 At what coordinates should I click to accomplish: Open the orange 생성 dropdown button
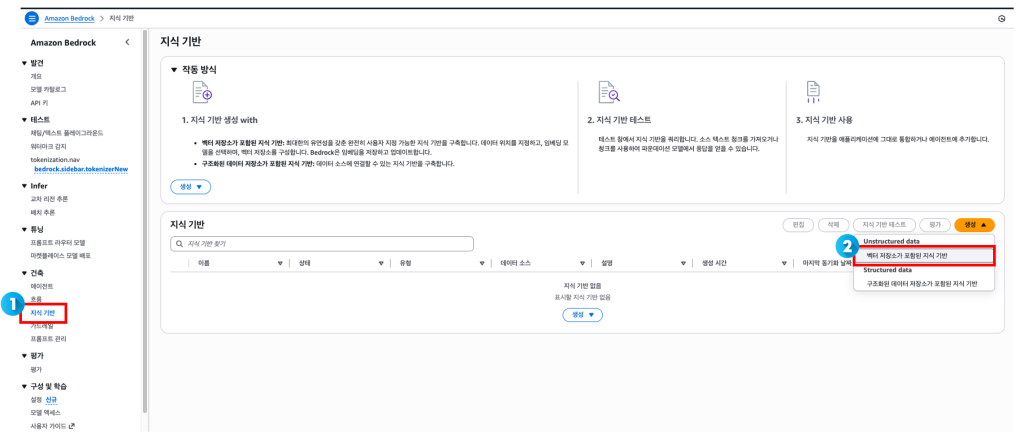coord(974,225)
